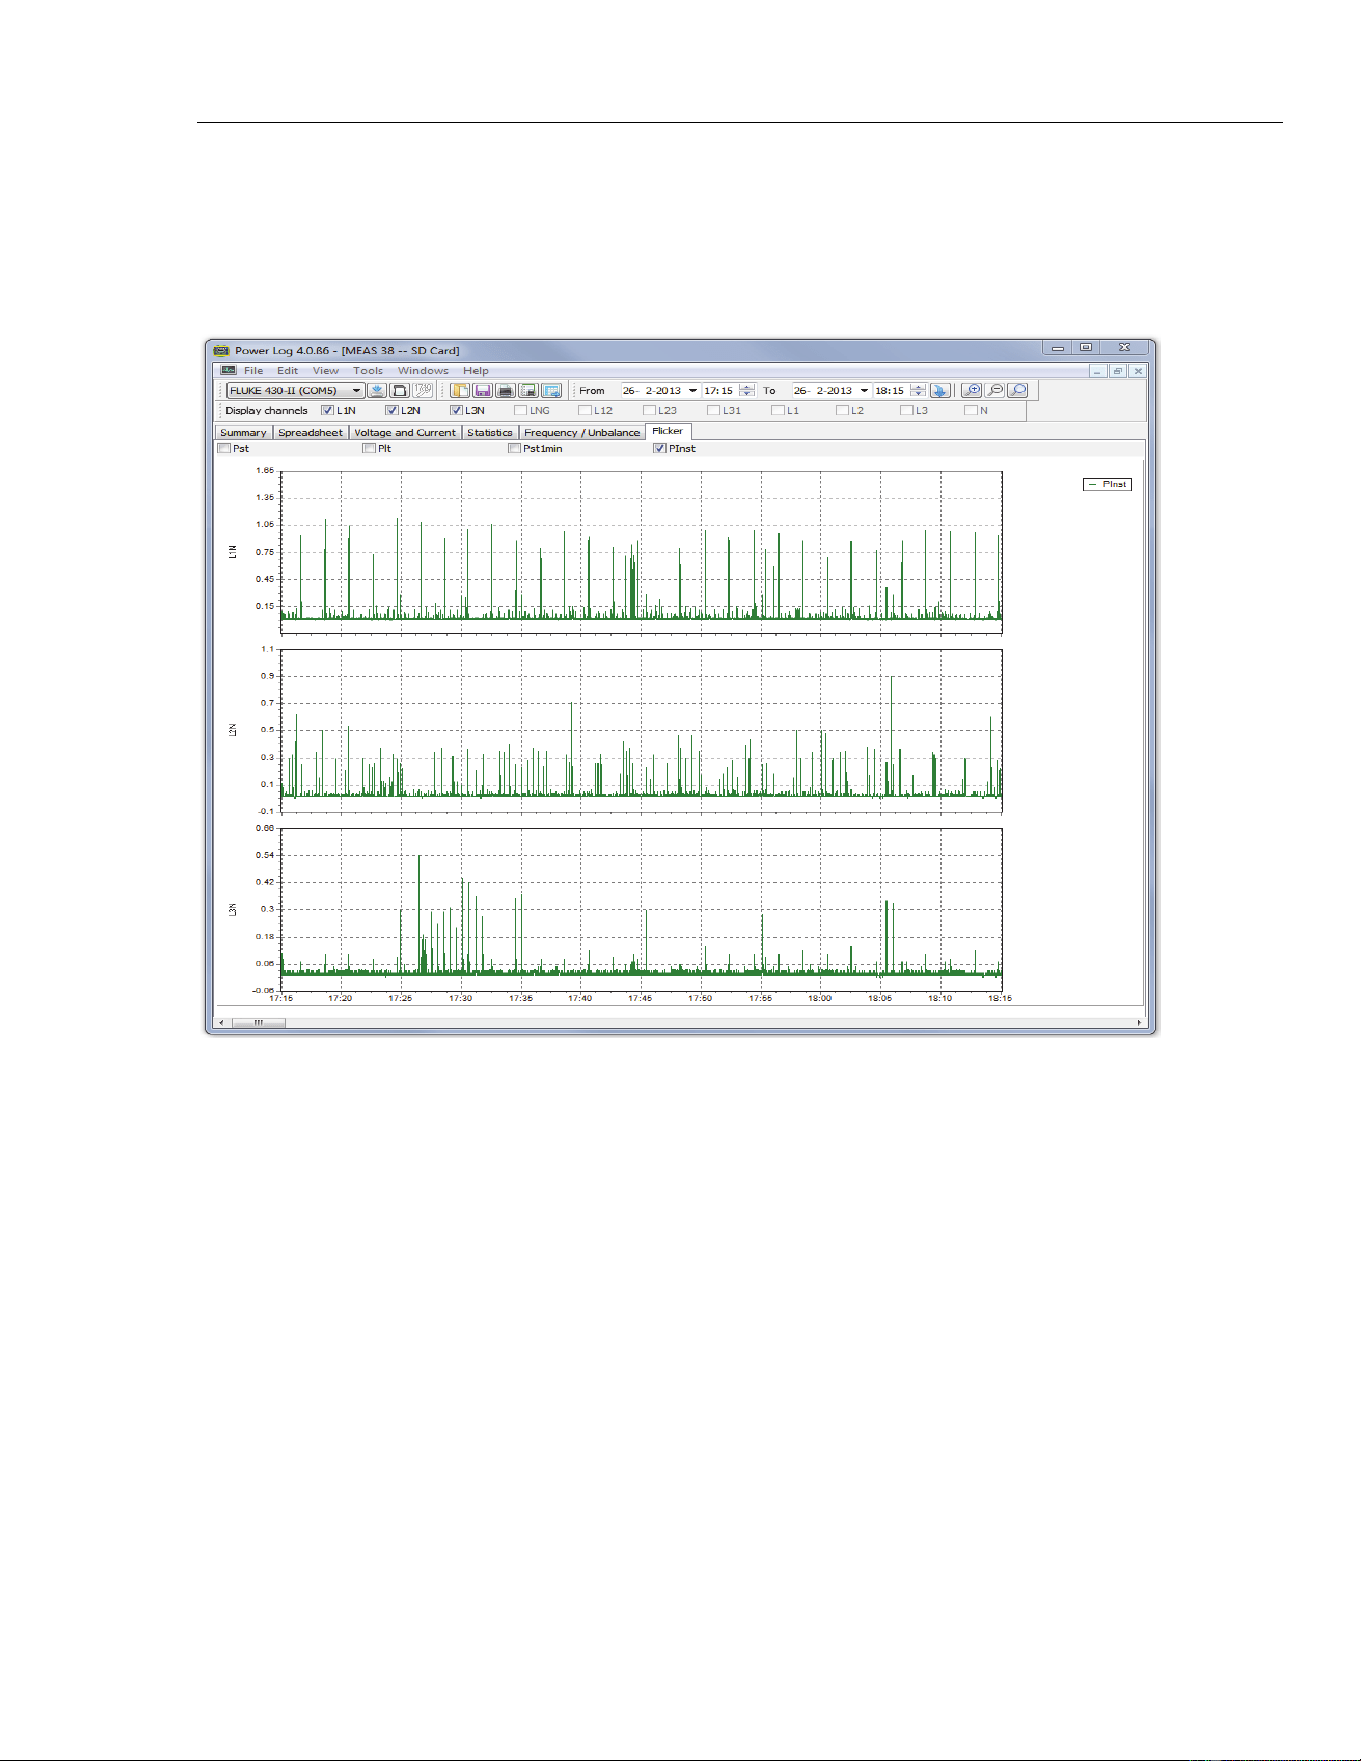Screen dimensions: 1361x1761
Task: Click the print icon in toolbar
Action: coord(506,391)
